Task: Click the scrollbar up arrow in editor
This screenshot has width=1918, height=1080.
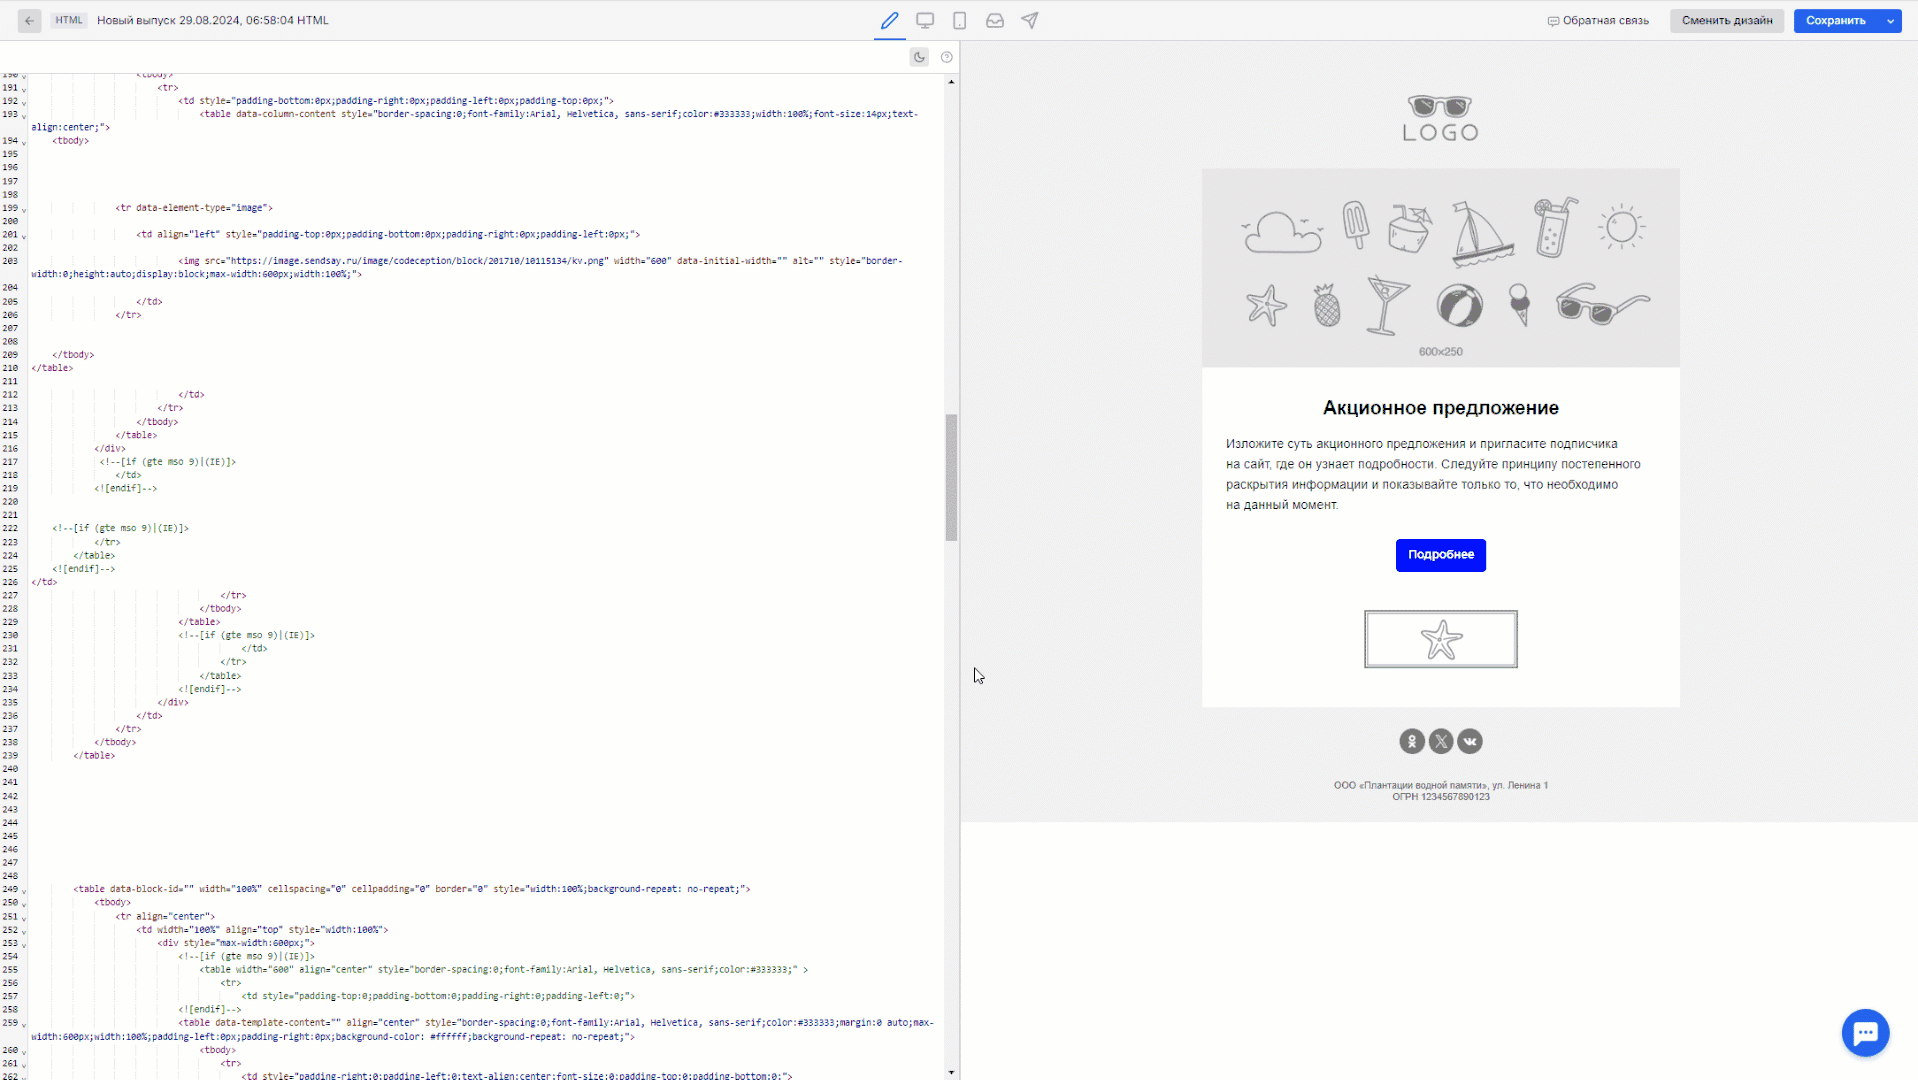Action: (x=951, y=81)
